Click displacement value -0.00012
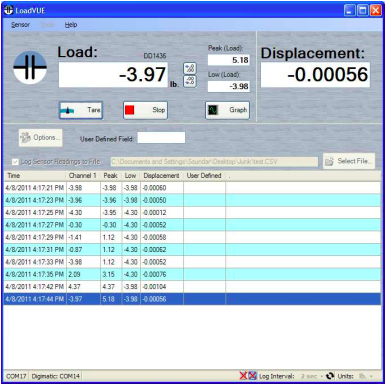 click(154, 213)
